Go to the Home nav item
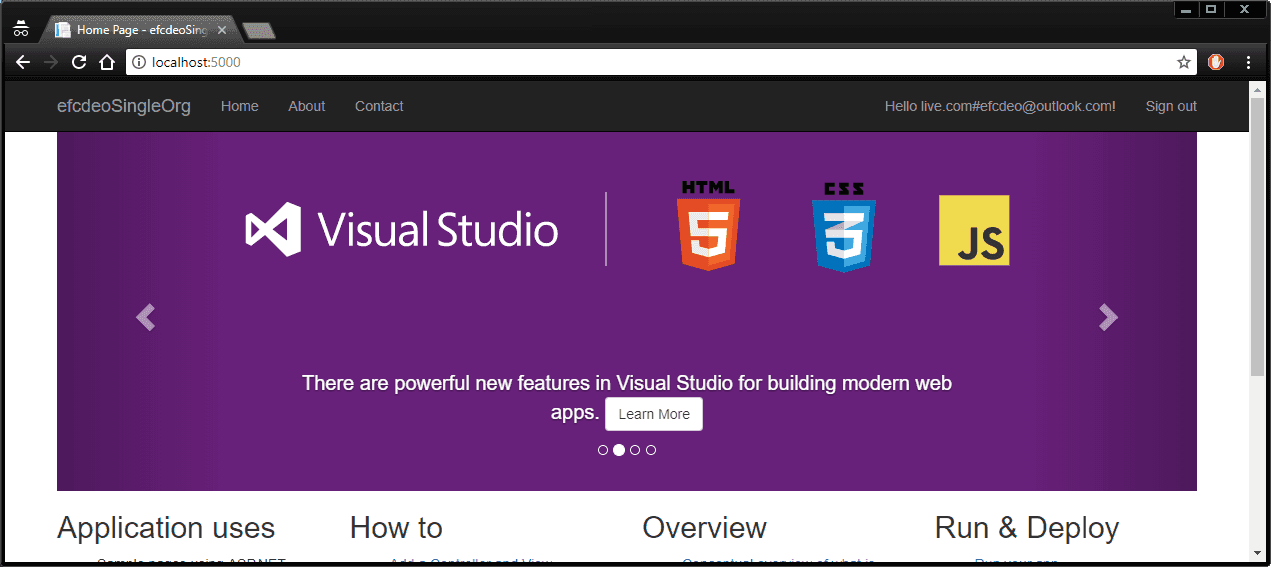Image resolution: width=1271 pixels, height=567 pixels. pyautogui.click(x=240, y=106)
